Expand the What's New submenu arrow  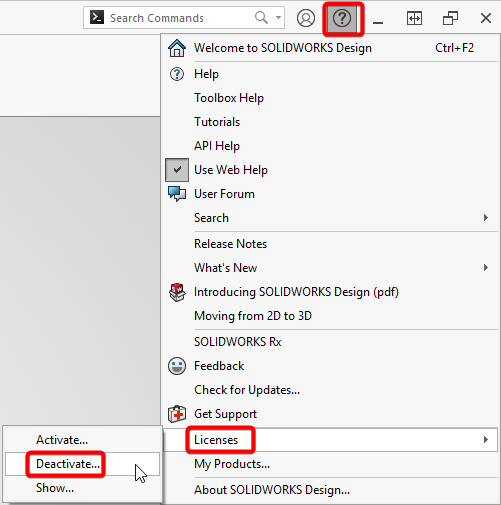[486, 268]
